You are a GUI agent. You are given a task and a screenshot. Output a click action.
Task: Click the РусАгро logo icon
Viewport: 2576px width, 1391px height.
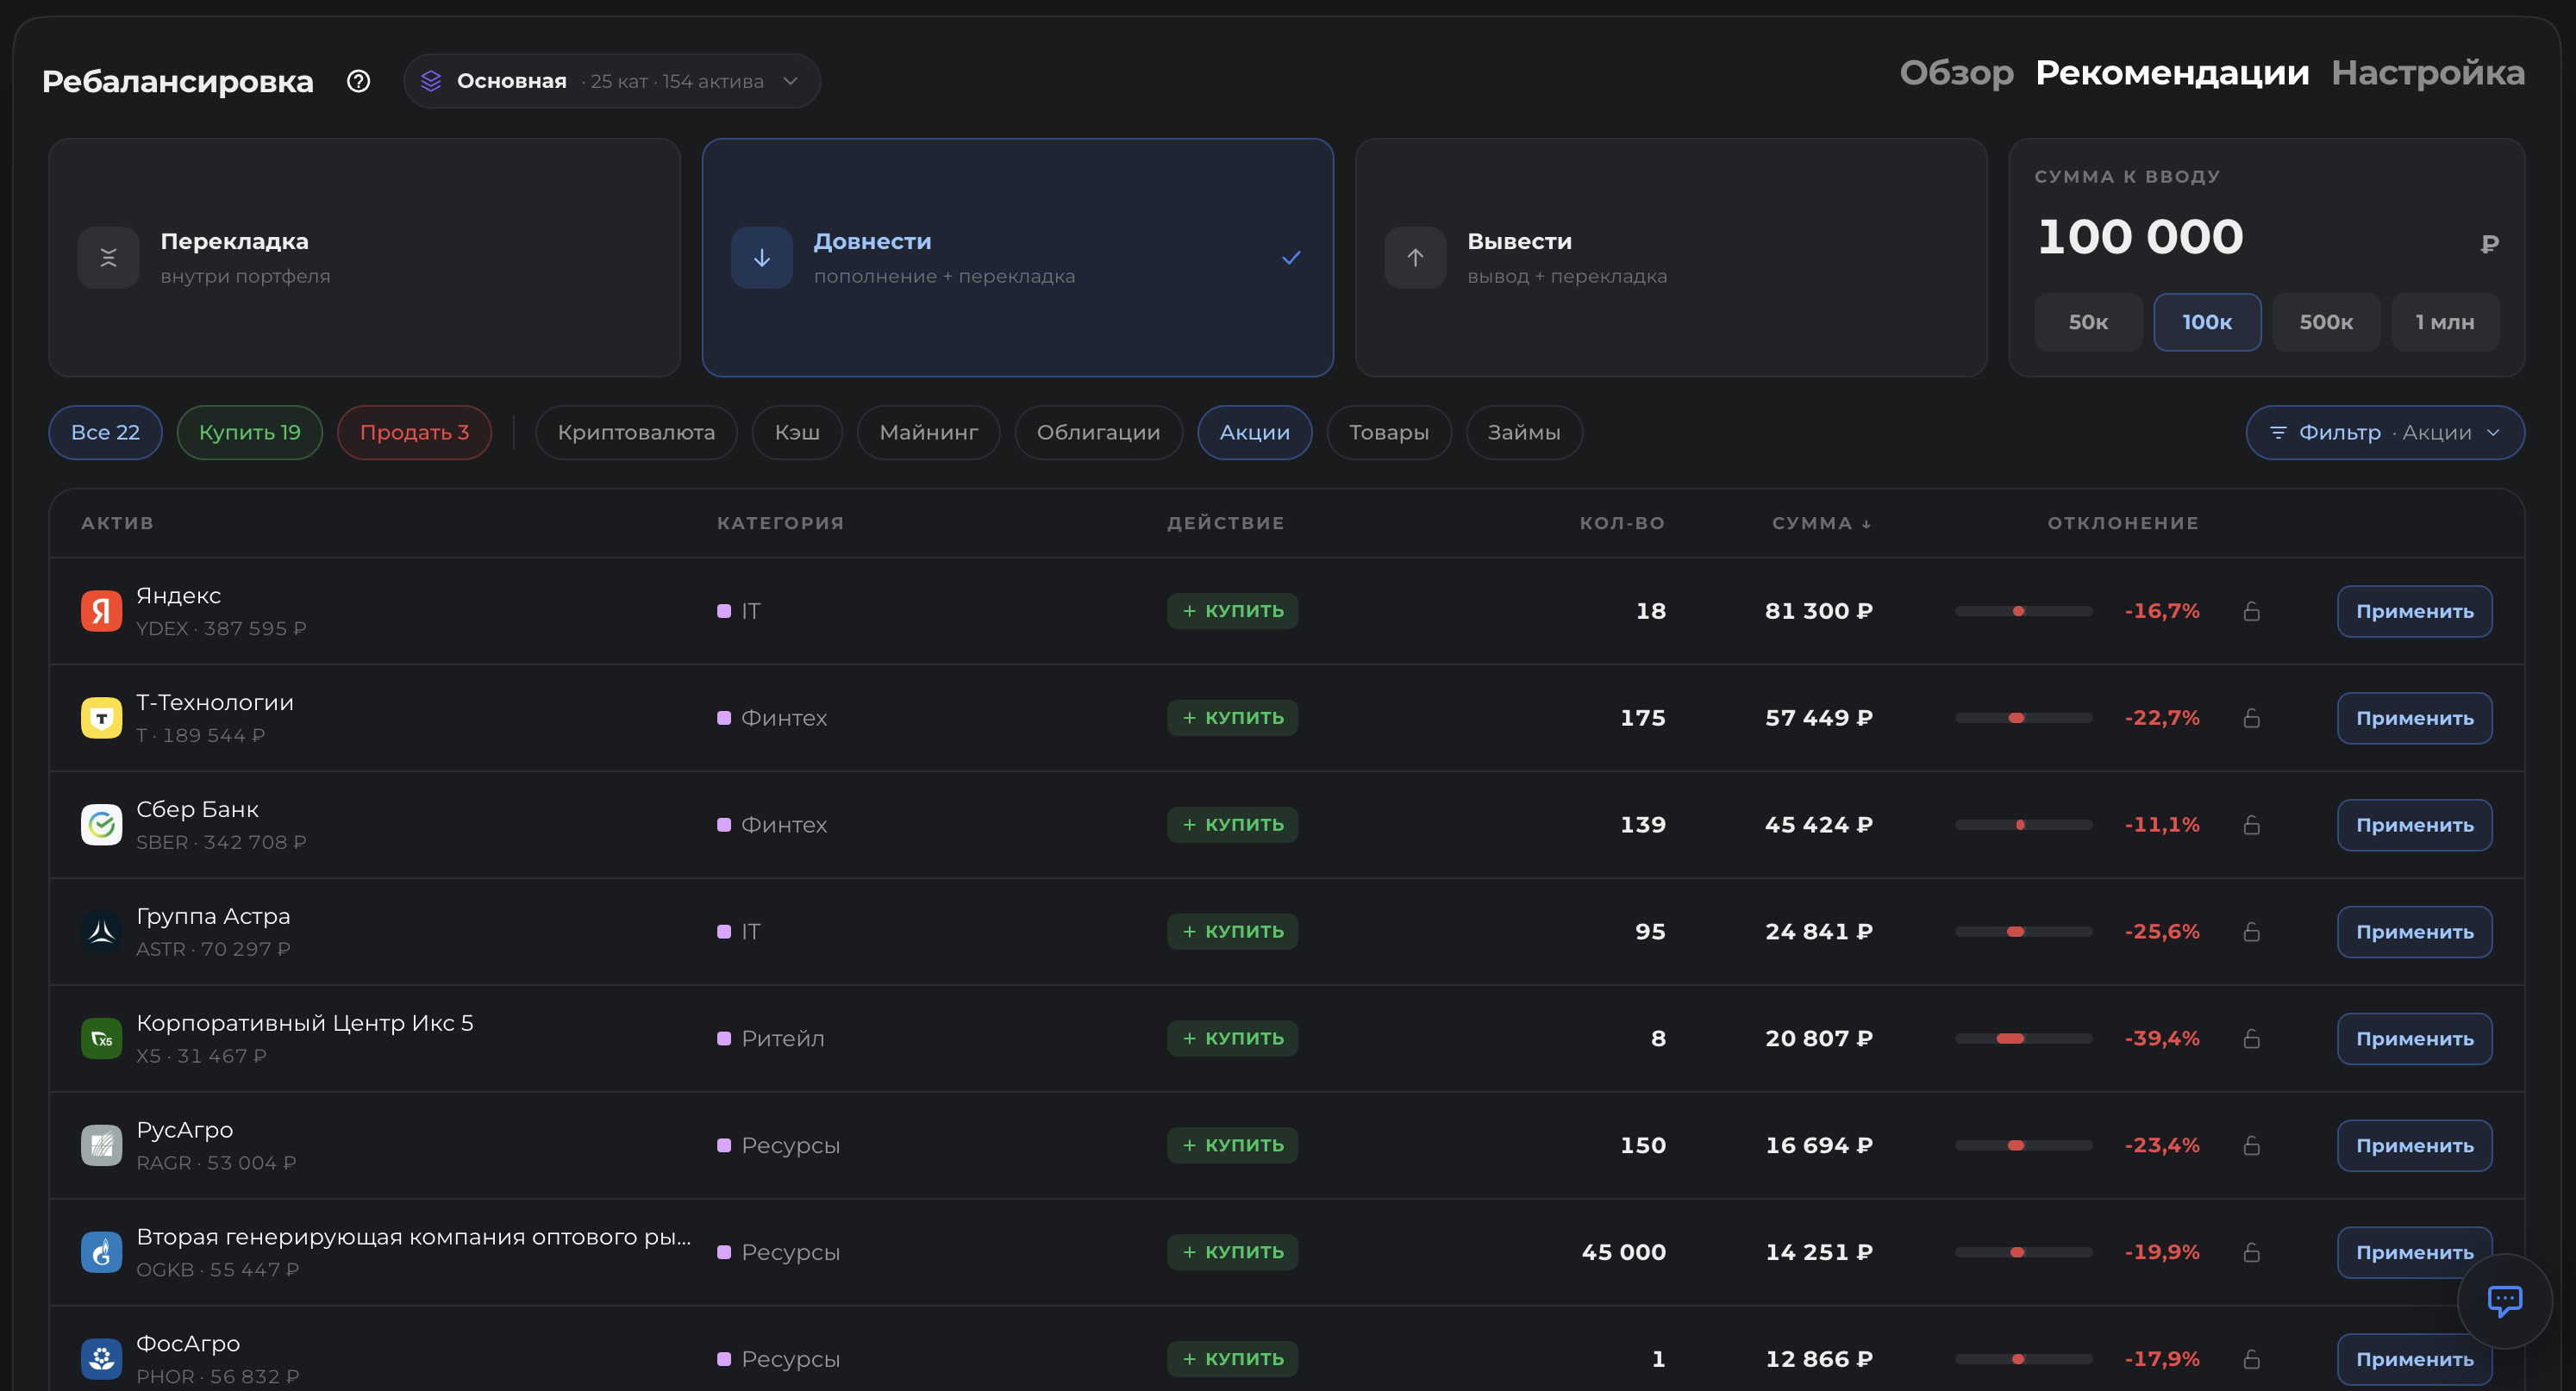click(101, 1146)
